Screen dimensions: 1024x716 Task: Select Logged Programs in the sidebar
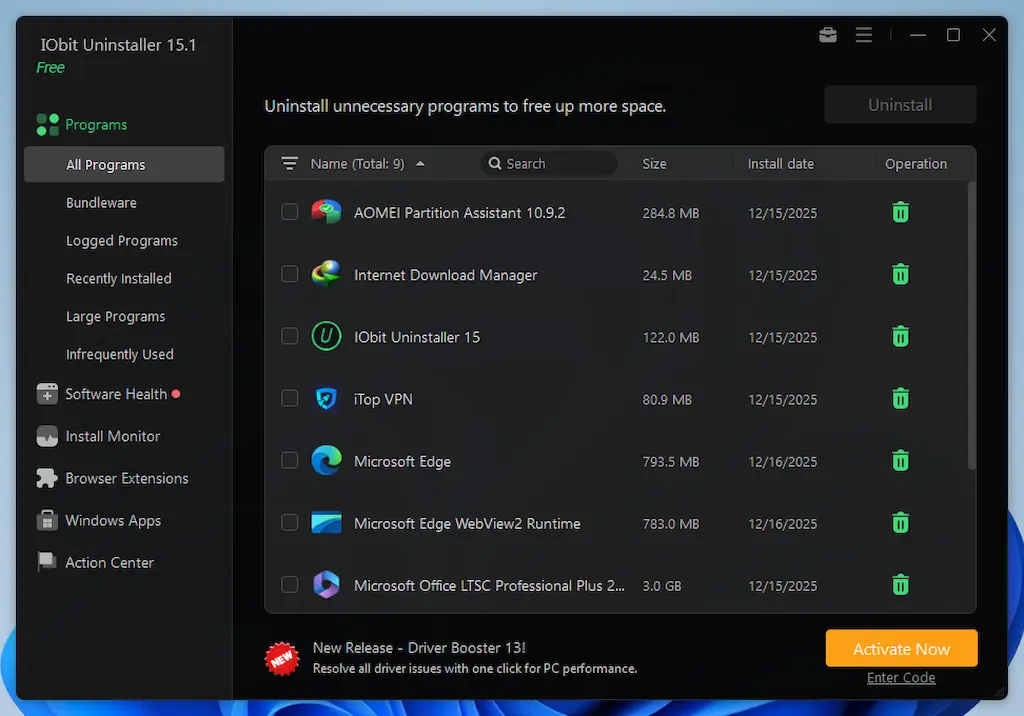pos(121,240)
